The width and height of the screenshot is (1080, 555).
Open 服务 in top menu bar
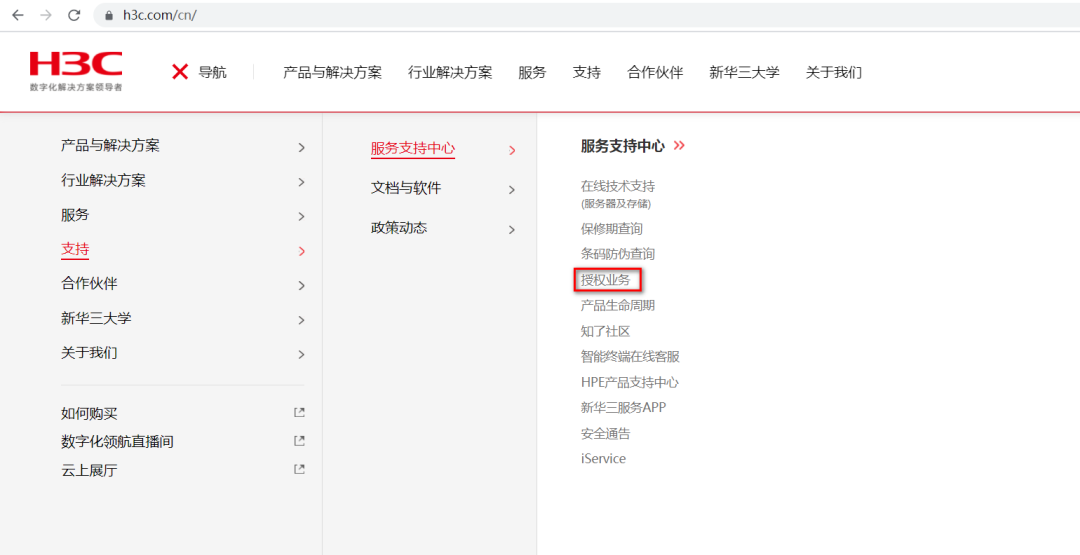532,72
